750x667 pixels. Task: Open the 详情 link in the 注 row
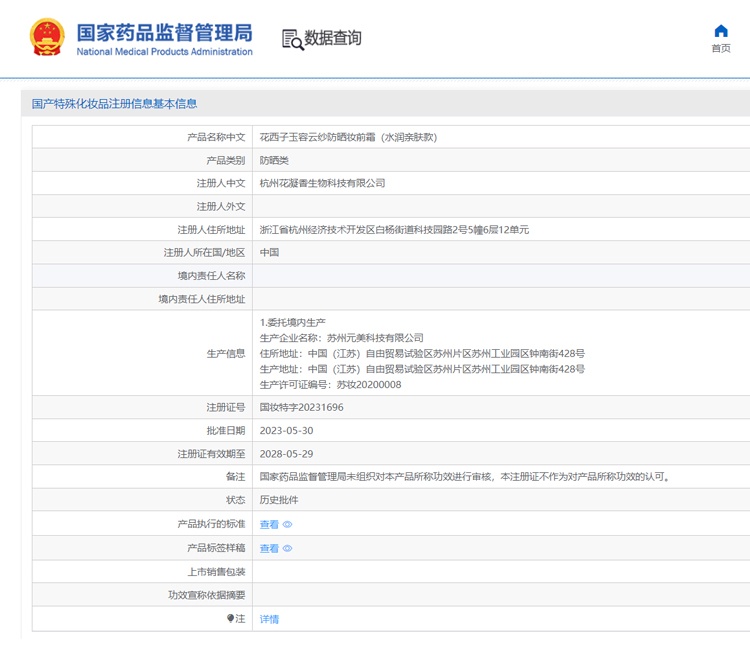(x=269, y=619)
